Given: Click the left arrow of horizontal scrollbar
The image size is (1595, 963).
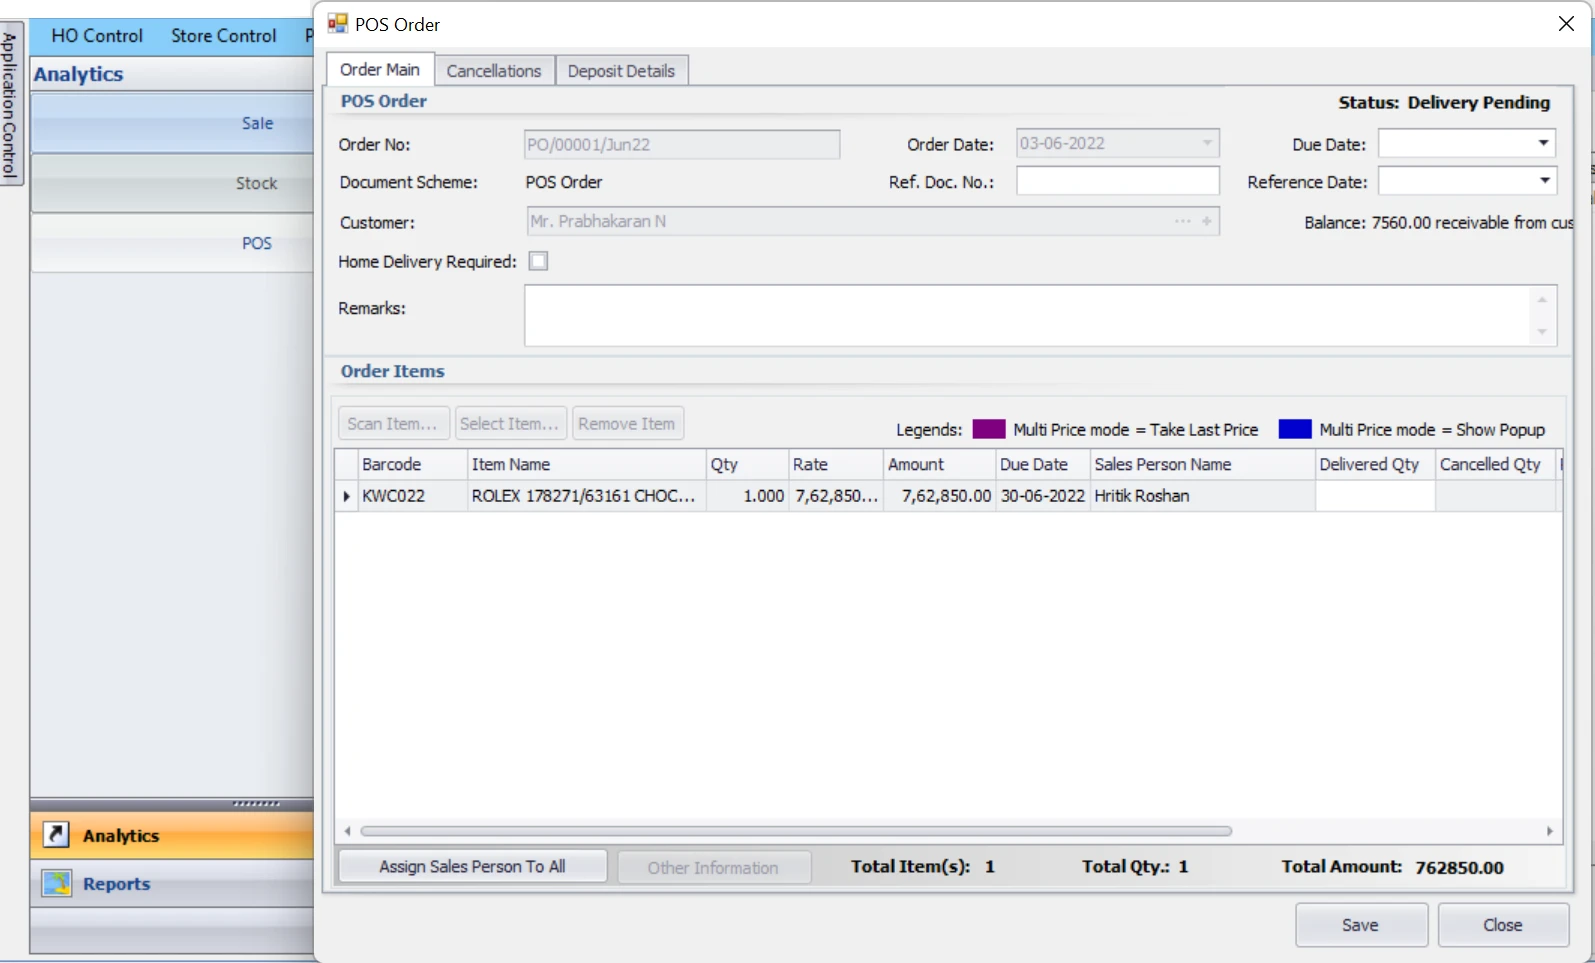Looking at the screenshot, I should pyautogui.click(x=347, y=831).
